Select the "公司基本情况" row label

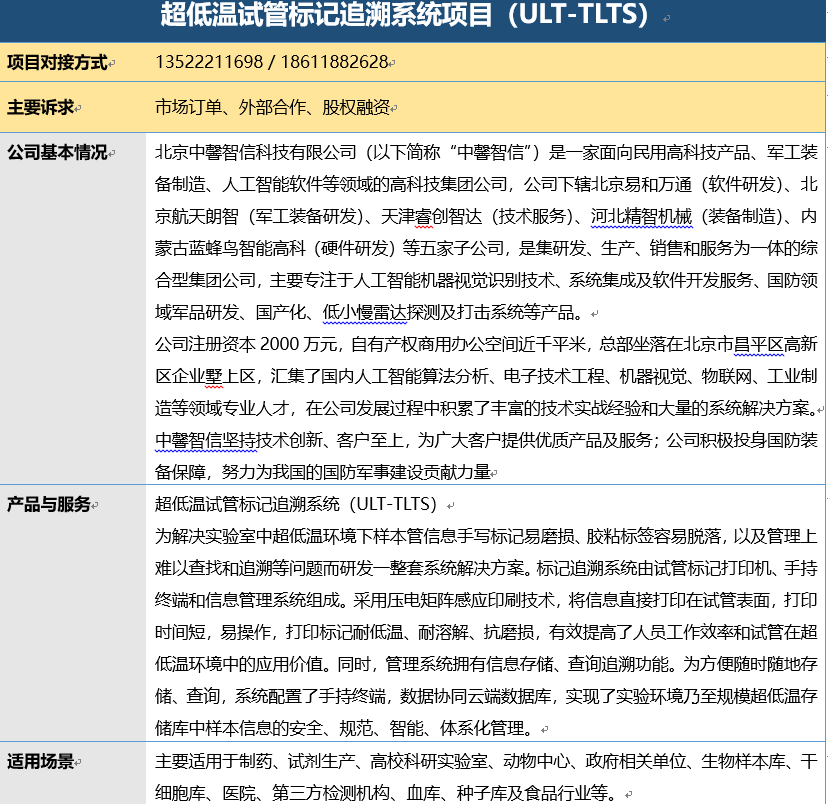tap(57, 153)
